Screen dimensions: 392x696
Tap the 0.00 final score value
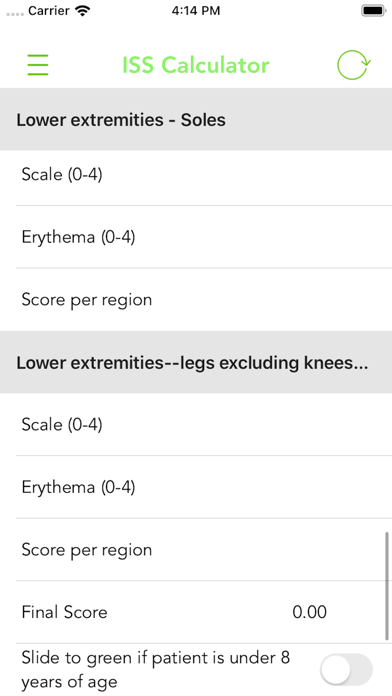click(309, 613)
